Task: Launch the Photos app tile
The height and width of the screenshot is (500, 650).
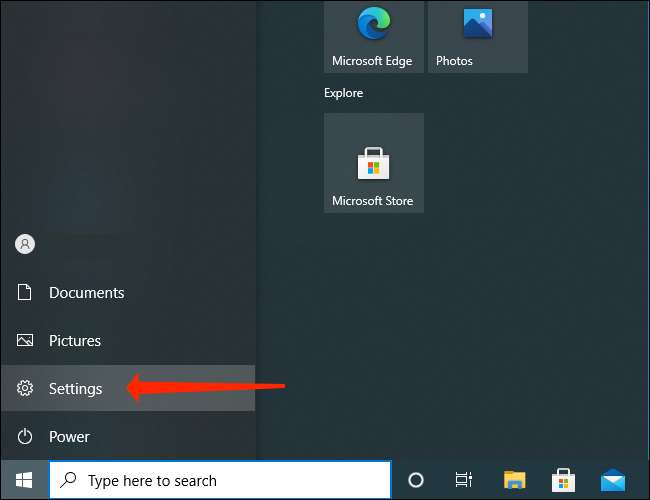Action: pyautogui.click(x=477, y=36)
